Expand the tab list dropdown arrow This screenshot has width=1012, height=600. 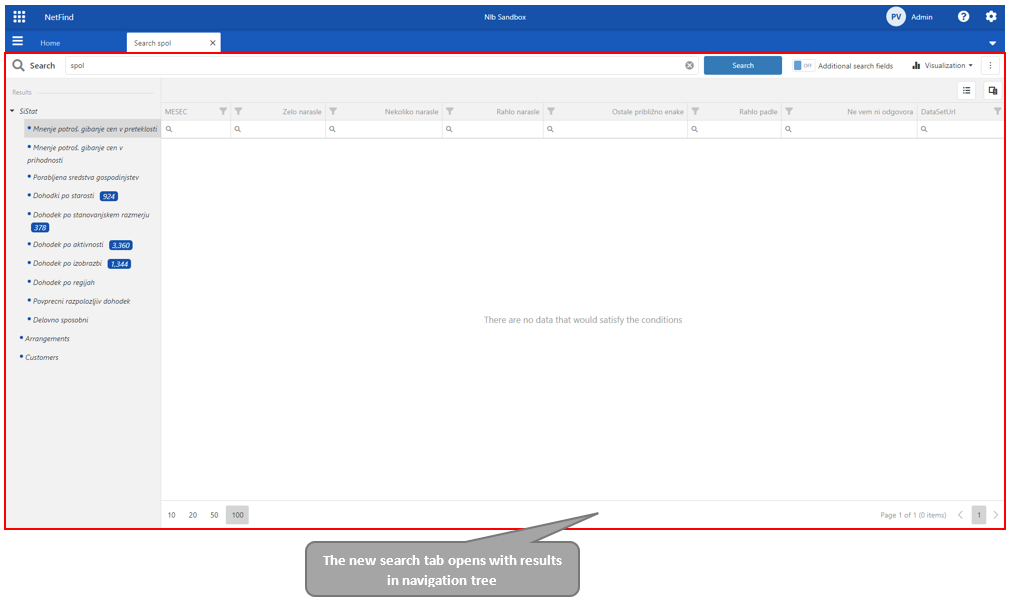(x=992, y=43)
